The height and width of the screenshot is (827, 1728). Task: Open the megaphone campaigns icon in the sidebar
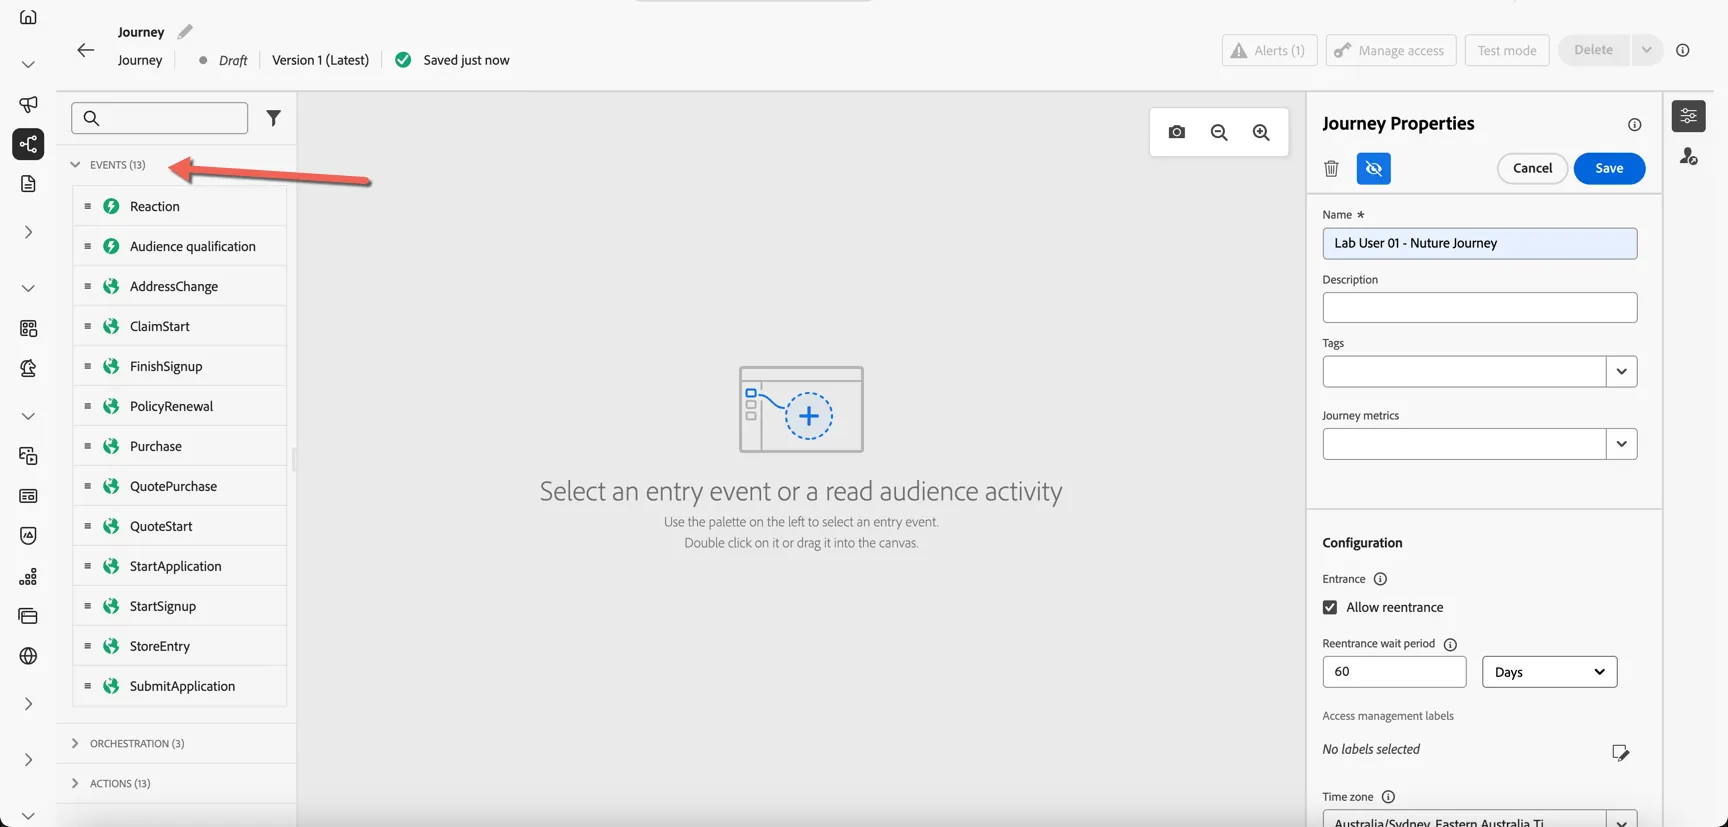coord(28,104)
